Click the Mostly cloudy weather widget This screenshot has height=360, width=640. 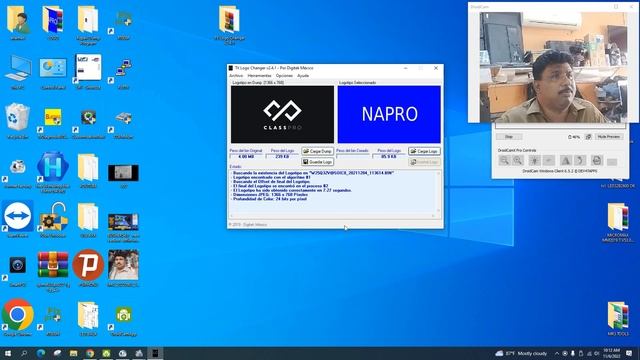(x=521, y=353)
